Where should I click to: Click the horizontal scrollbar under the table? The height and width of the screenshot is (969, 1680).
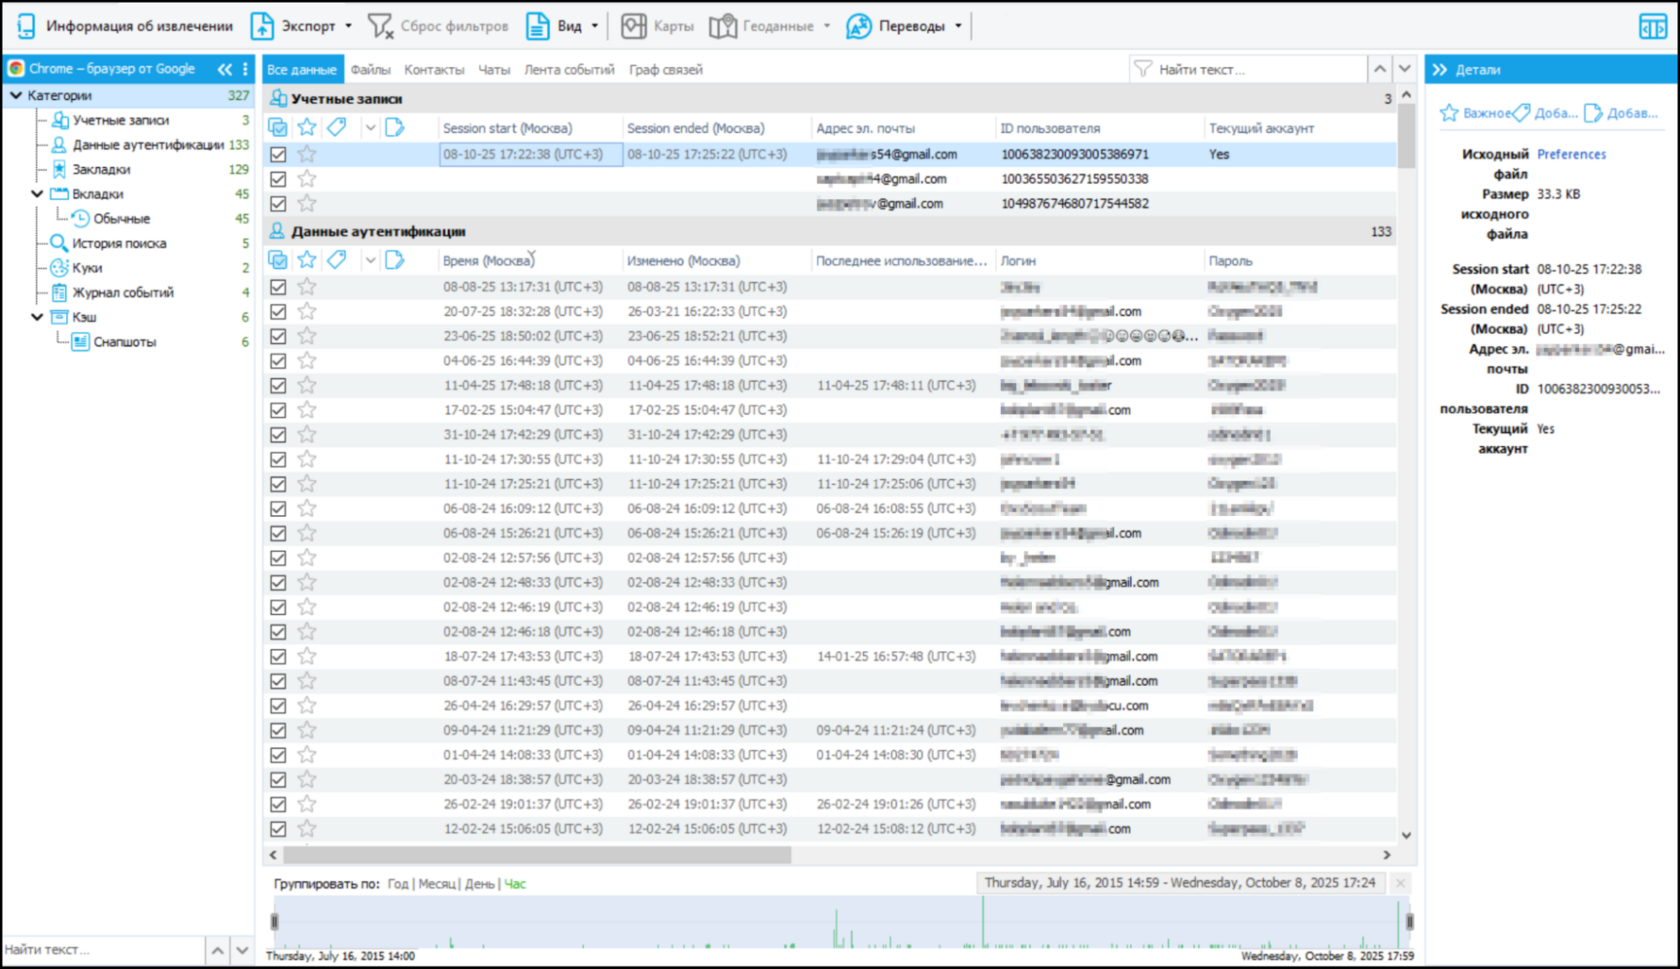click(537, 855)
